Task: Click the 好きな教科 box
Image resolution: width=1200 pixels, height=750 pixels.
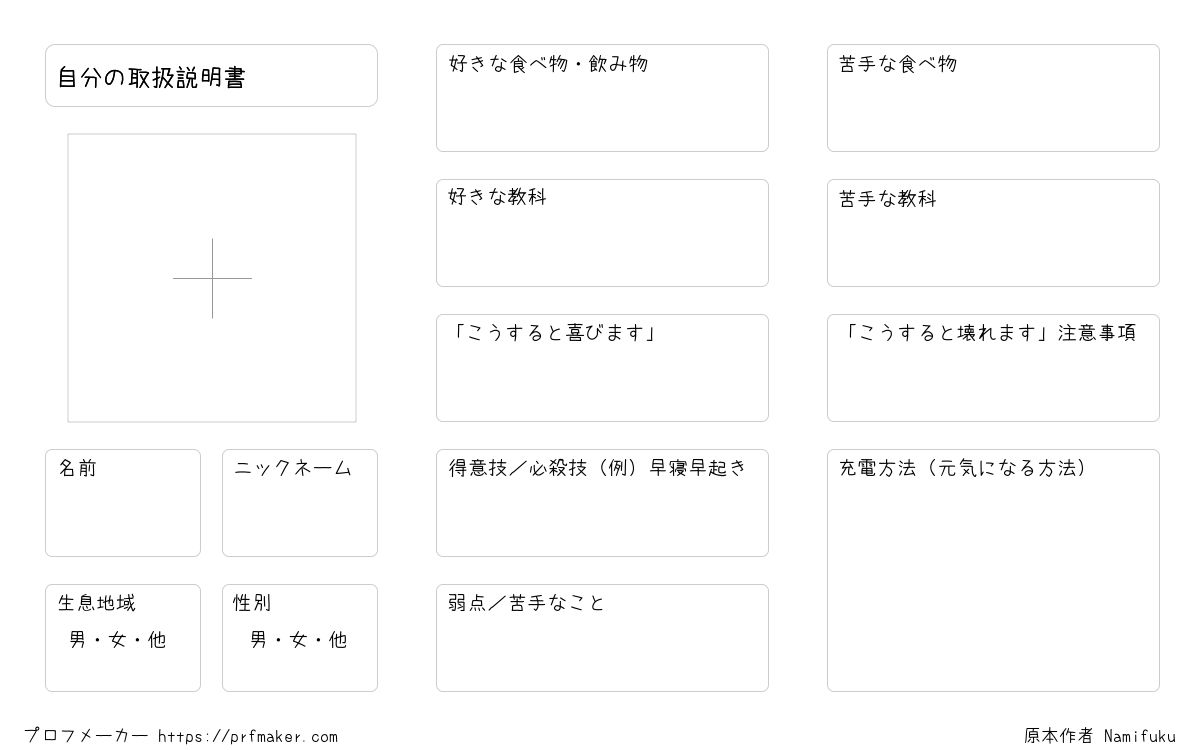Action: click(602, 233)
